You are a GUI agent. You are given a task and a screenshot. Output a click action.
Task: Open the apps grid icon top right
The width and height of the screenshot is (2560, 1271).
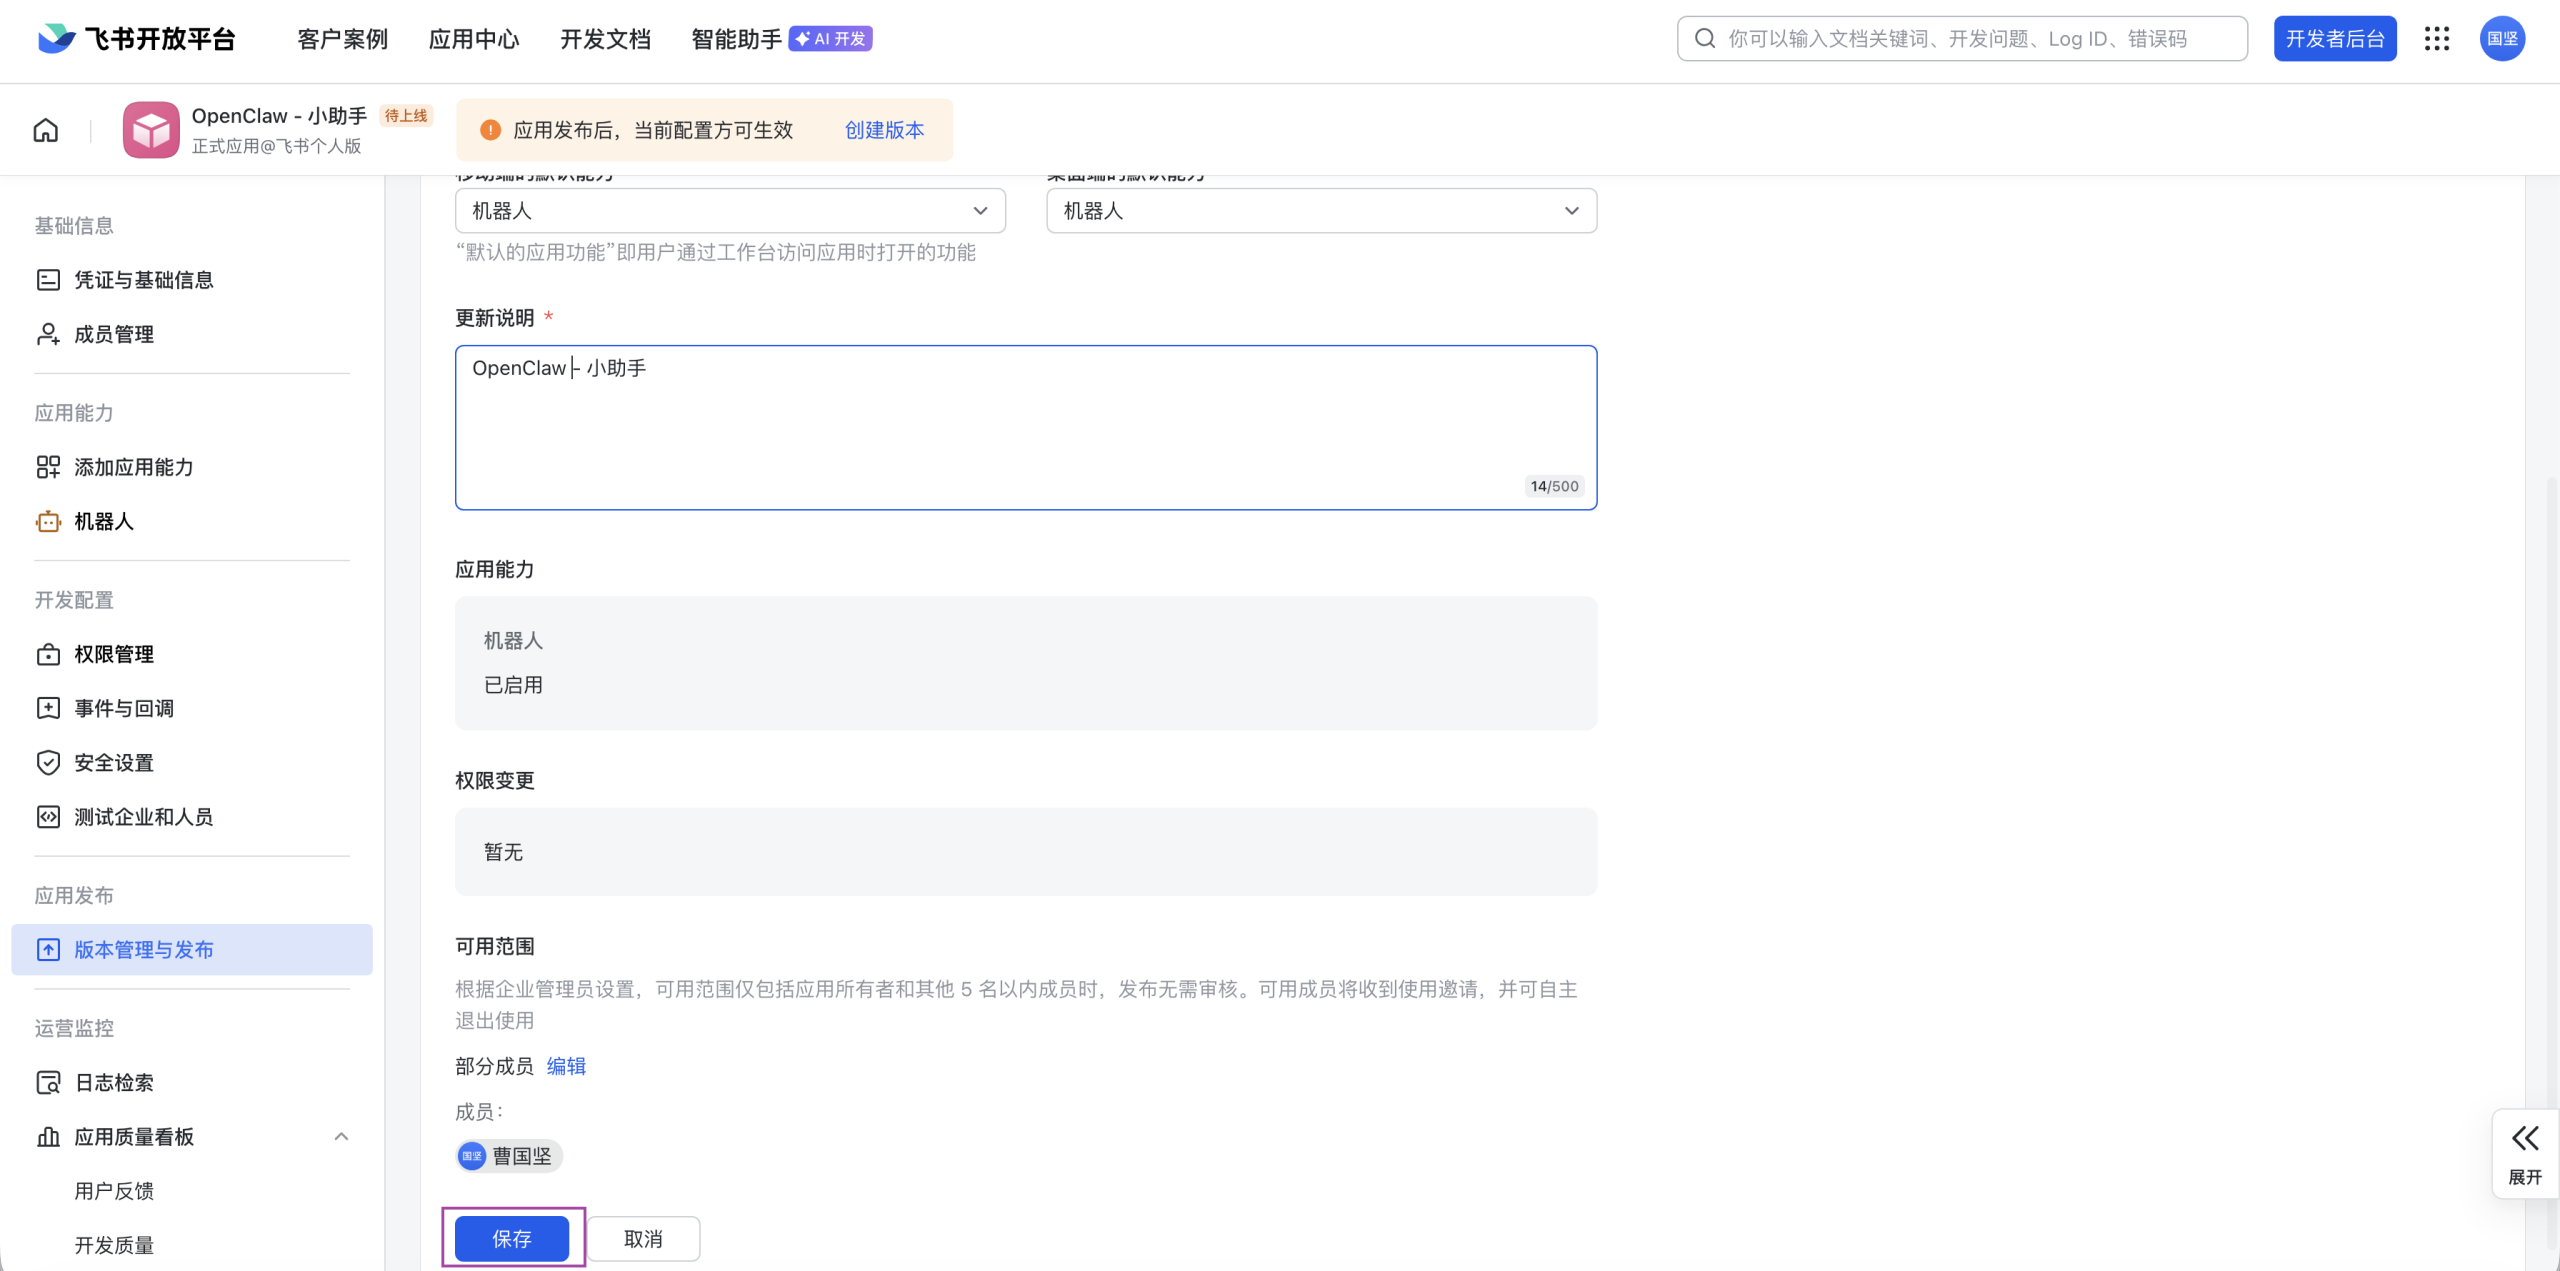point(2437,39)
